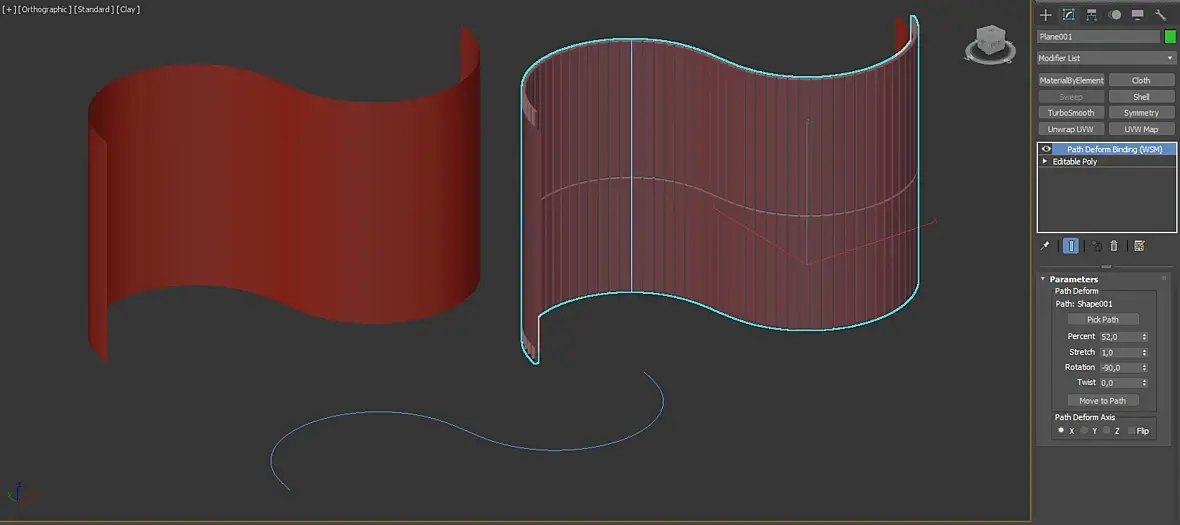This screenshot has height=525, width=1180.
Task: Click the green object color swatch
Action: point(1170,36)
